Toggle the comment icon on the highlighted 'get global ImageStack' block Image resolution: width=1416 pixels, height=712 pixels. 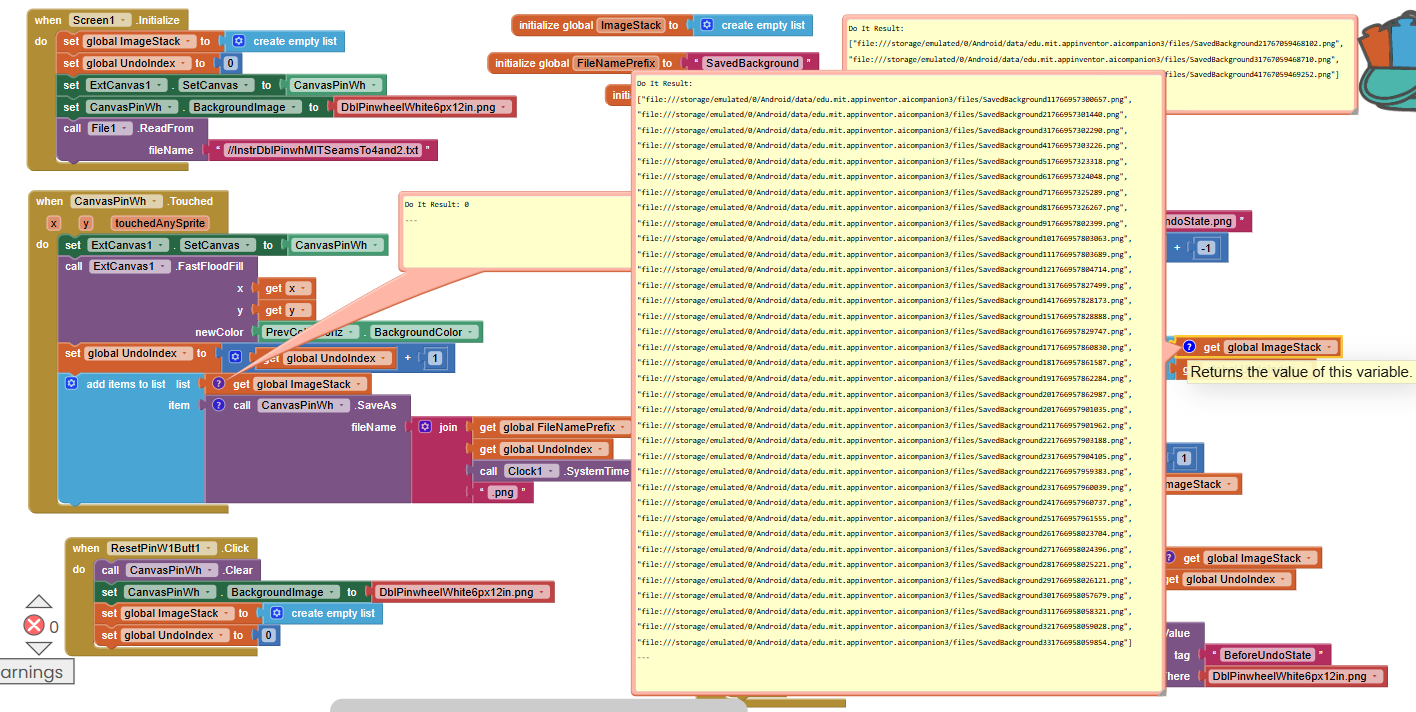click(x=1189, y=347)
